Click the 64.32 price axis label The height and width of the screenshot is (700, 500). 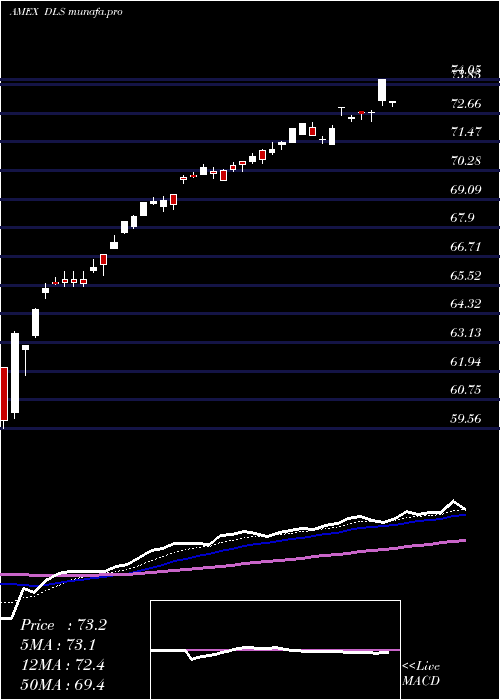[x=466, y=304]
